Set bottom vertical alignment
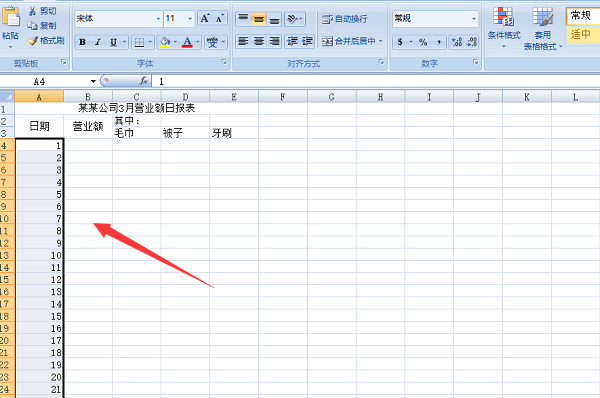Image resolution: width=600 pixels, height=398 pixels. [274, 18]
